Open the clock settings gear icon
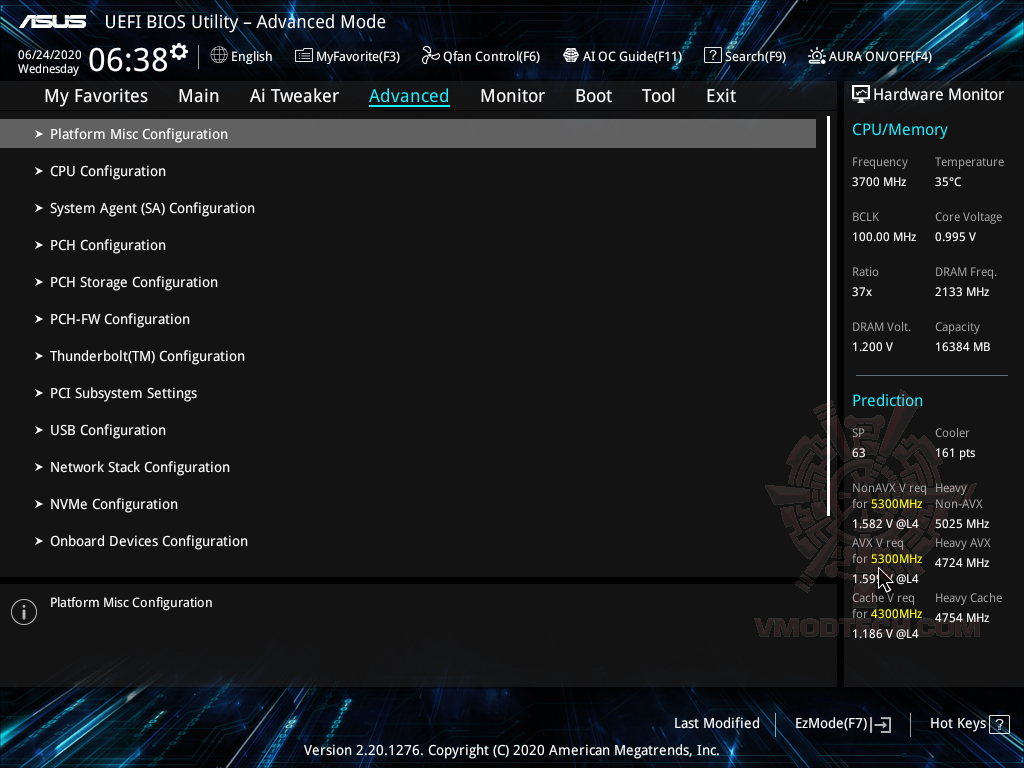This screenshot has width=1024, height=768. point(179,52)
